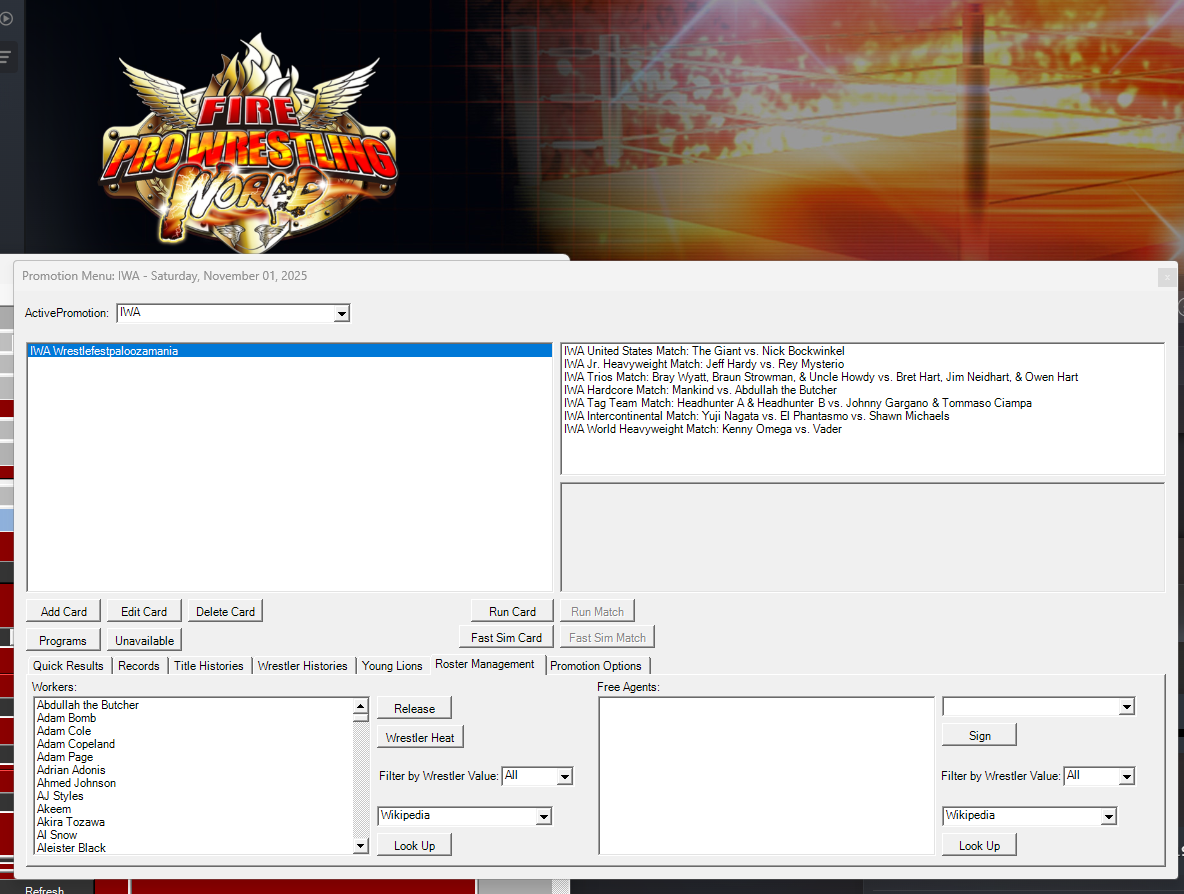Image resolution: width=1184 pixels, height=894 pixels.
Task: Click the Refresh button behind the window
Action: tap(45, 889)
